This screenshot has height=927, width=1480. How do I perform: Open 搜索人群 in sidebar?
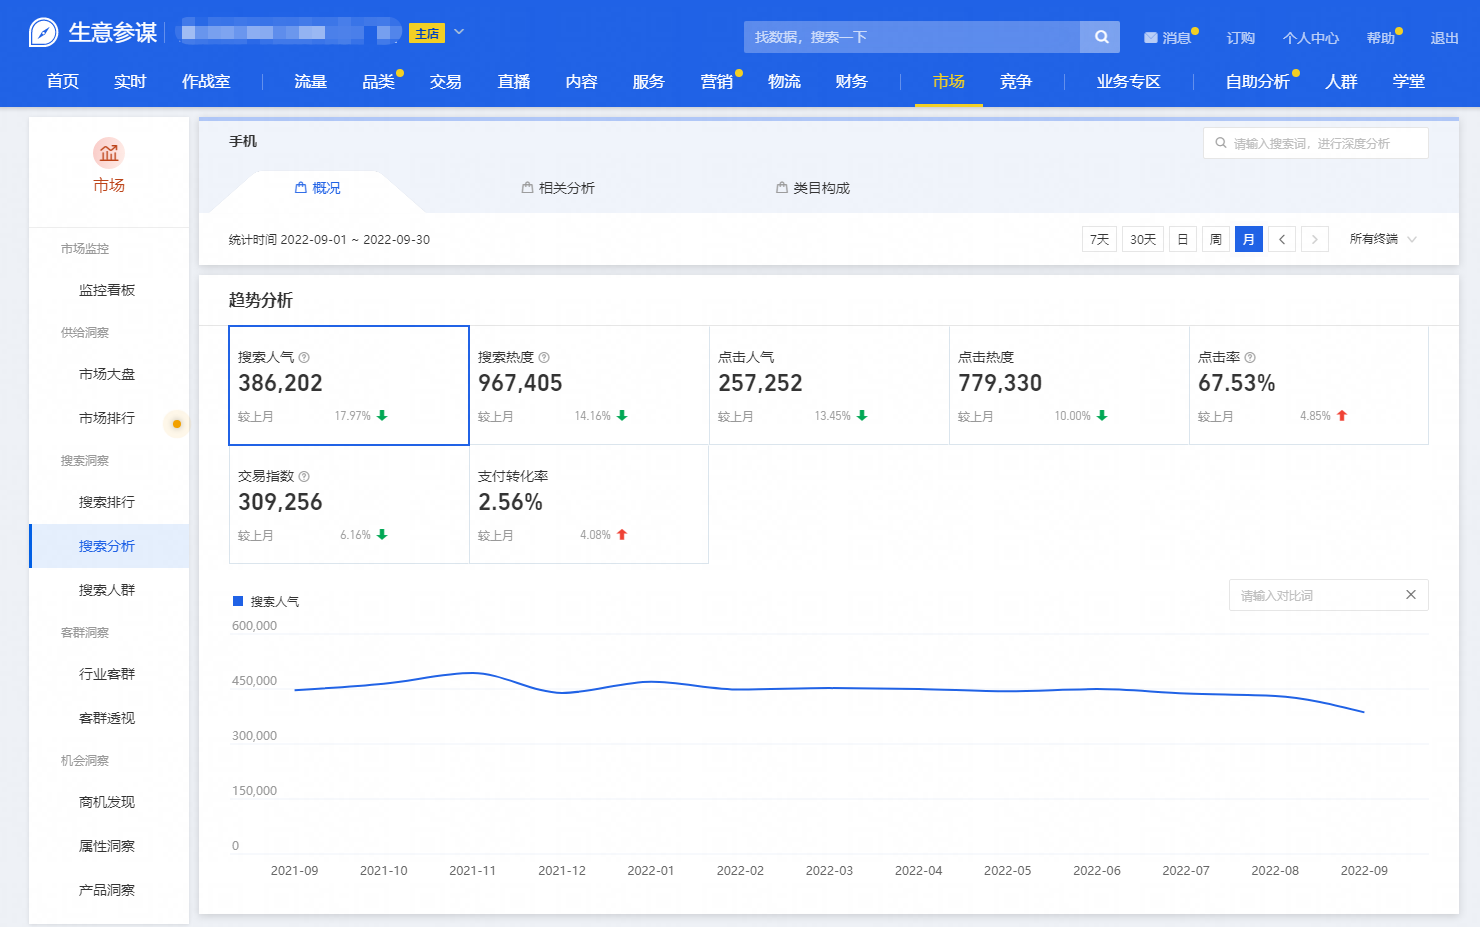pos(107,590)
